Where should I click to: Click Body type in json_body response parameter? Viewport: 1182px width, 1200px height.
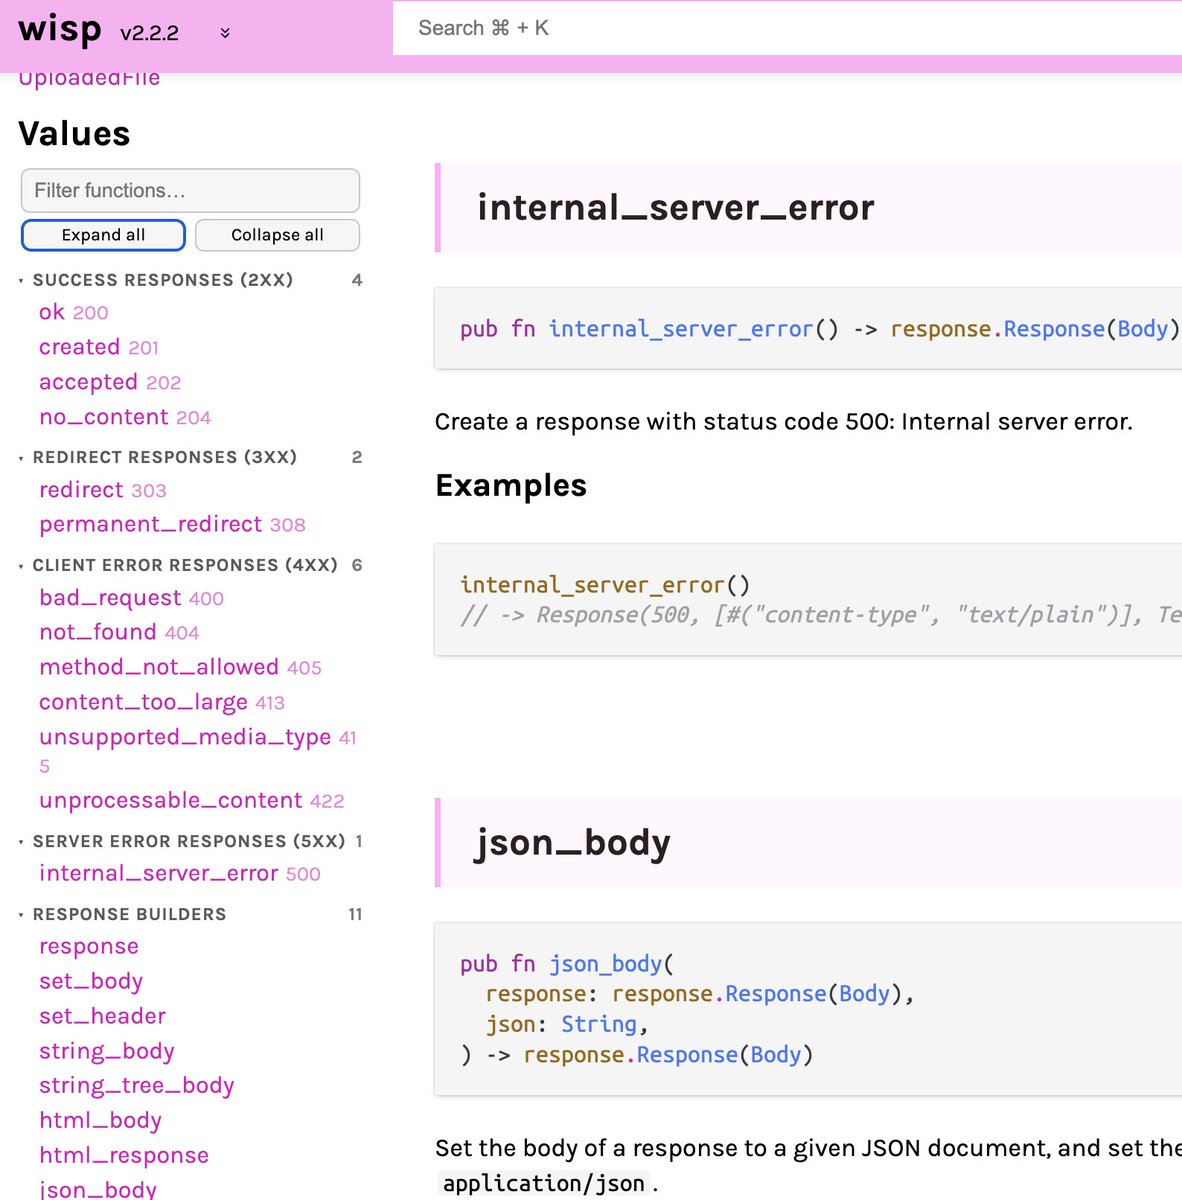(864, 994)
